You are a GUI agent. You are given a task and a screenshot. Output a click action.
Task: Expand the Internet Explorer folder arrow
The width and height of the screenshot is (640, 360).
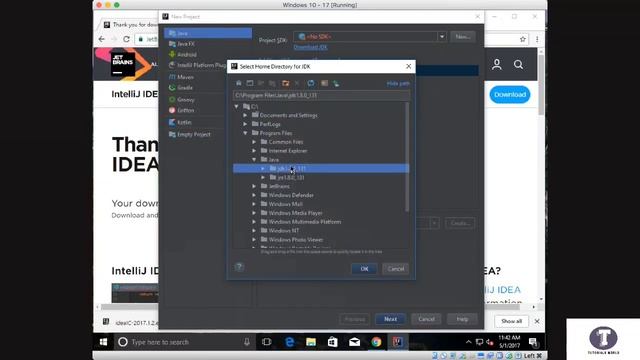(x=254, y=151)
